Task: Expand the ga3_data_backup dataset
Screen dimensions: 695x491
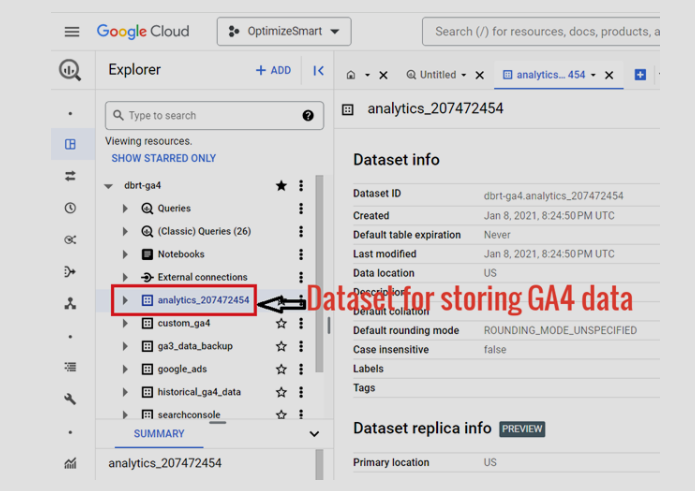Action: [125, 346]
